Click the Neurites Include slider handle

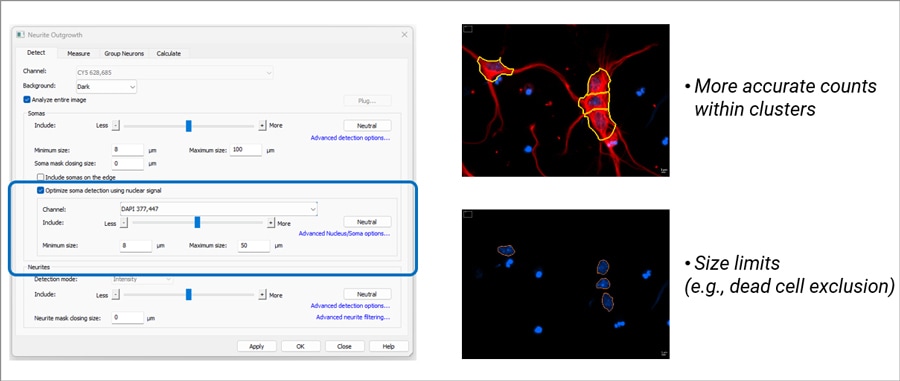click(x=188, y=294)
